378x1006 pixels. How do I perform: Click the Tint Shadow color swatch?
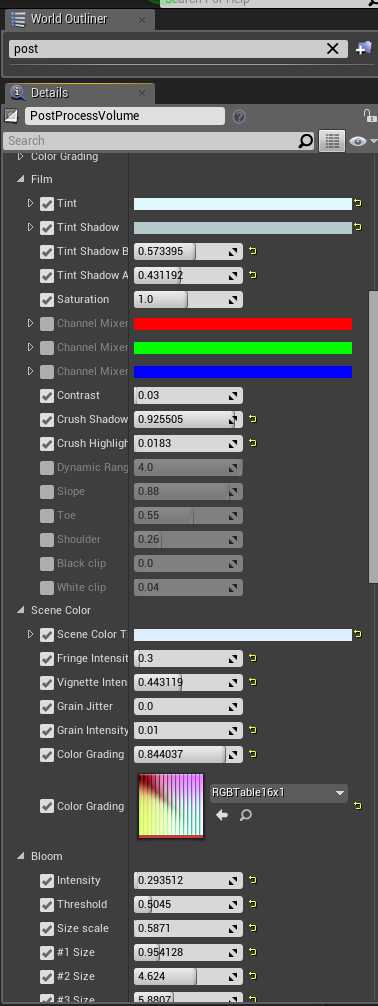click(243, 228)
